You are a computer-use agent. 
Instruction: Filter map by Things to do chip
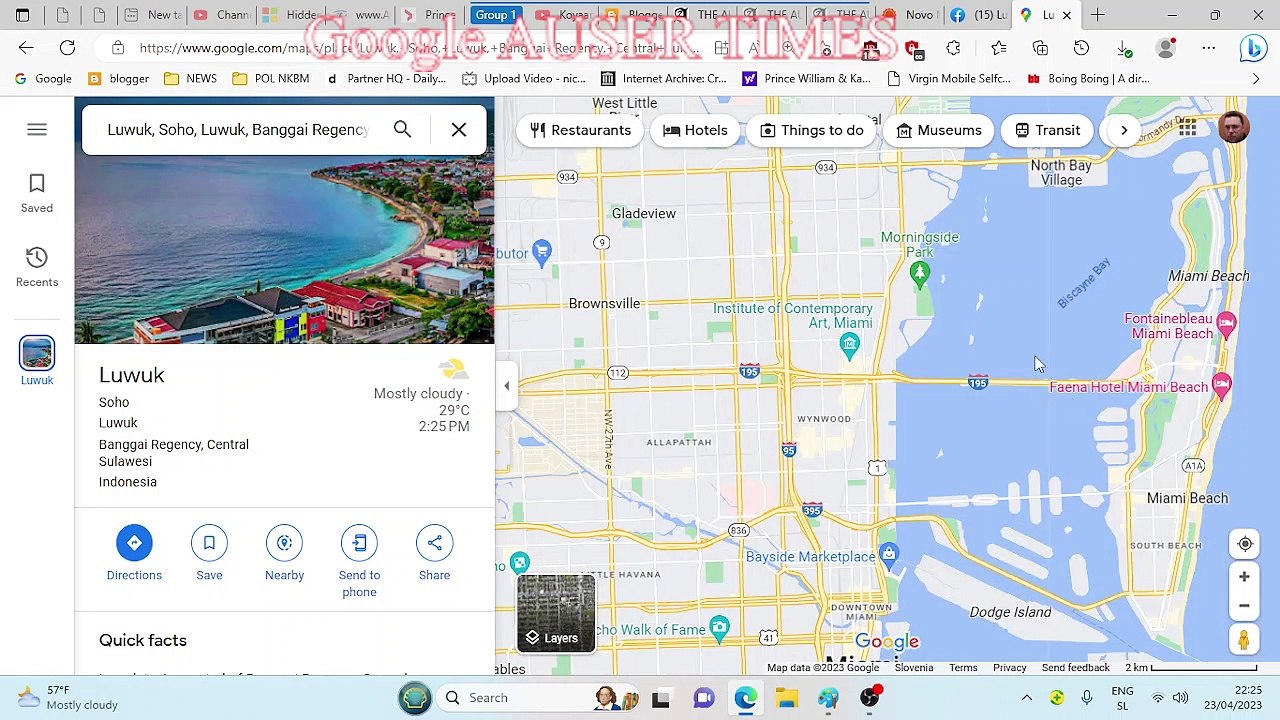point(812,130)
